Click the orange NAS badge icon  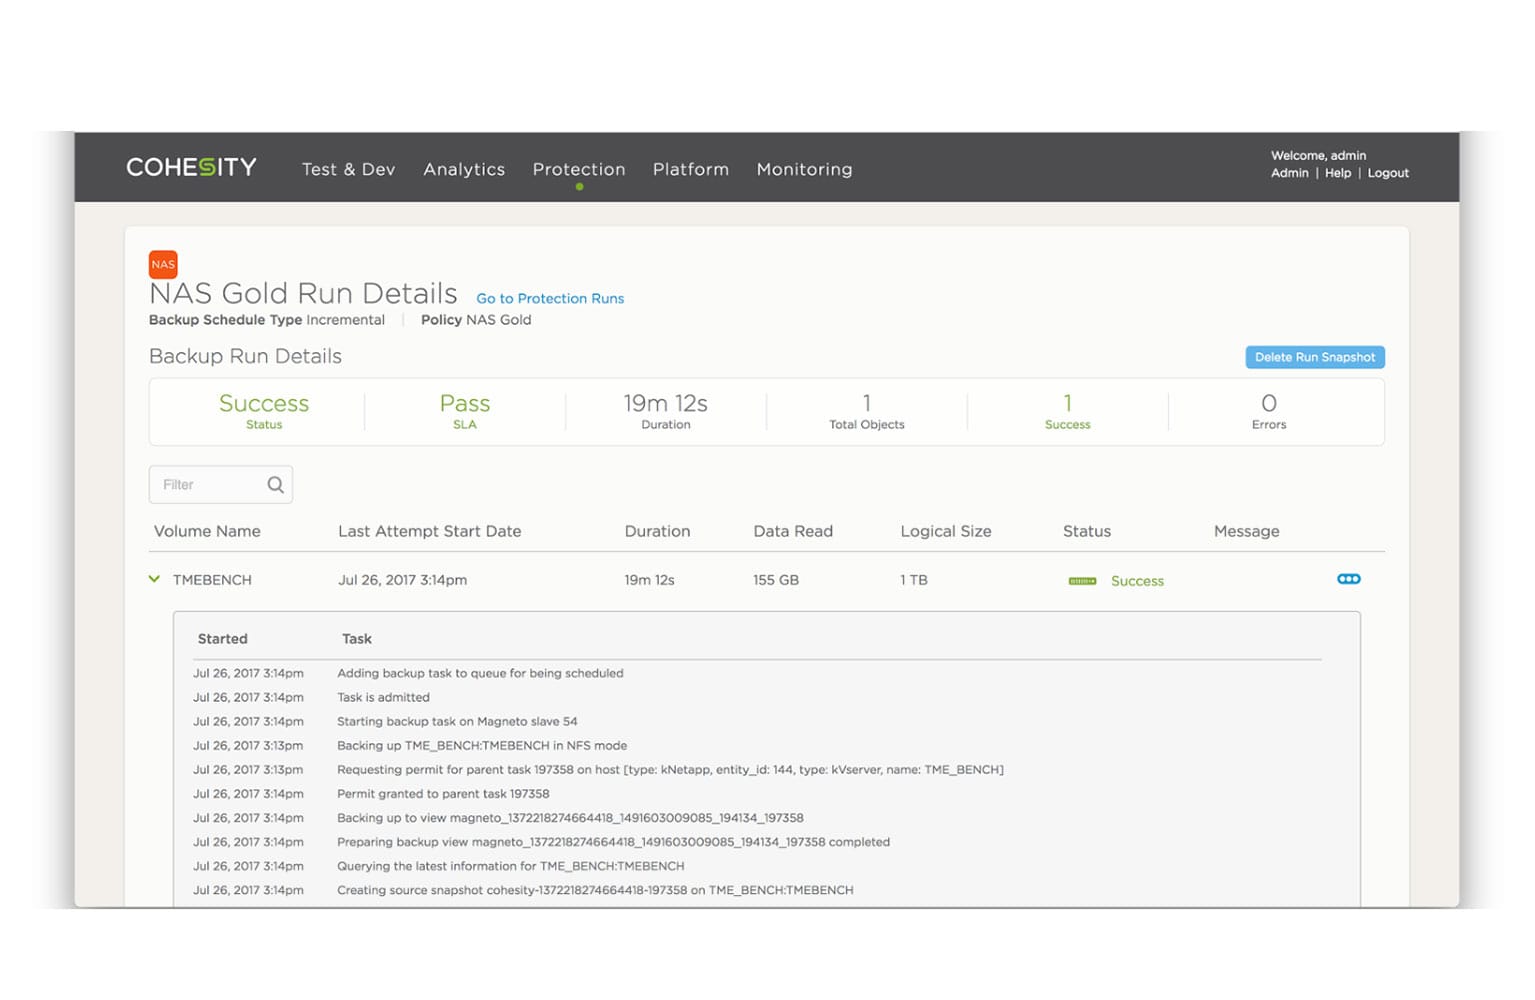(163, 264)
